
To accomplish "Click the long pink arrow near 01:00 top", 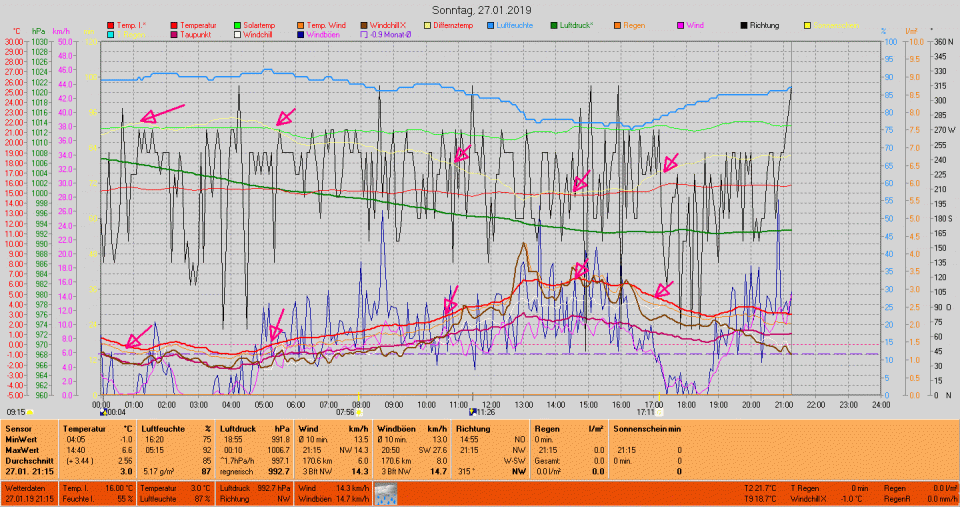I will [162, 113].
